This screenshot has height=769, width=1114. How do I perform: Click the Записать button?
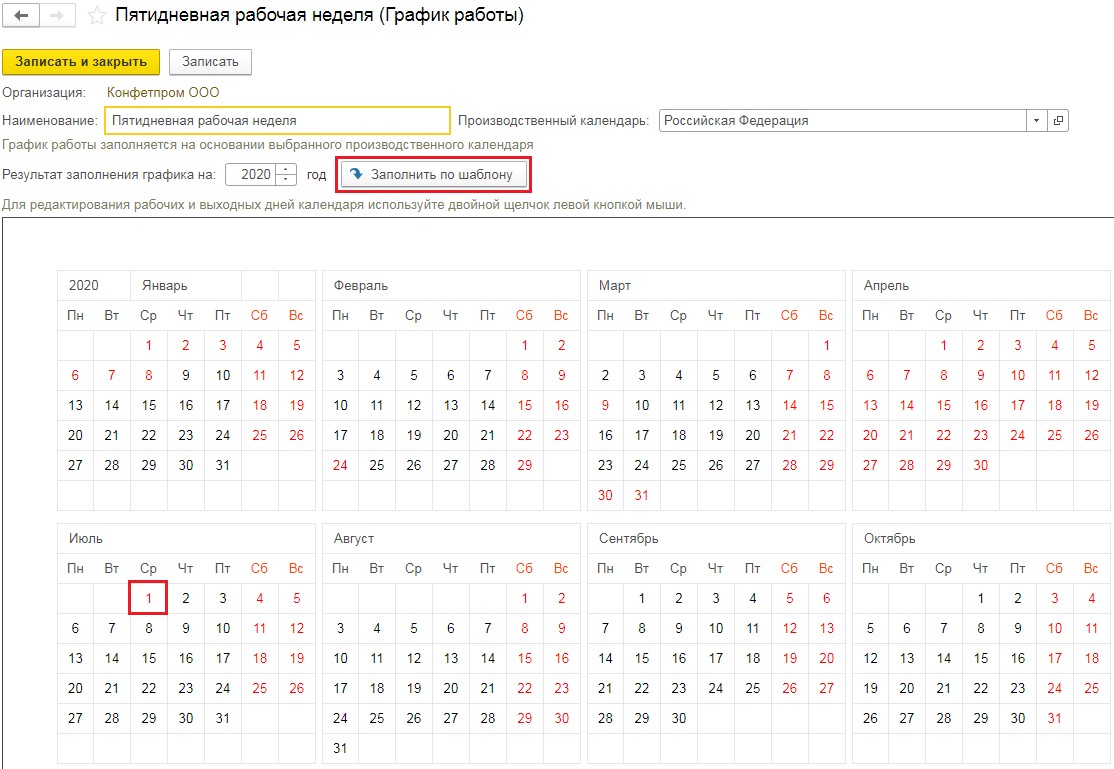[x=210, y=62]
